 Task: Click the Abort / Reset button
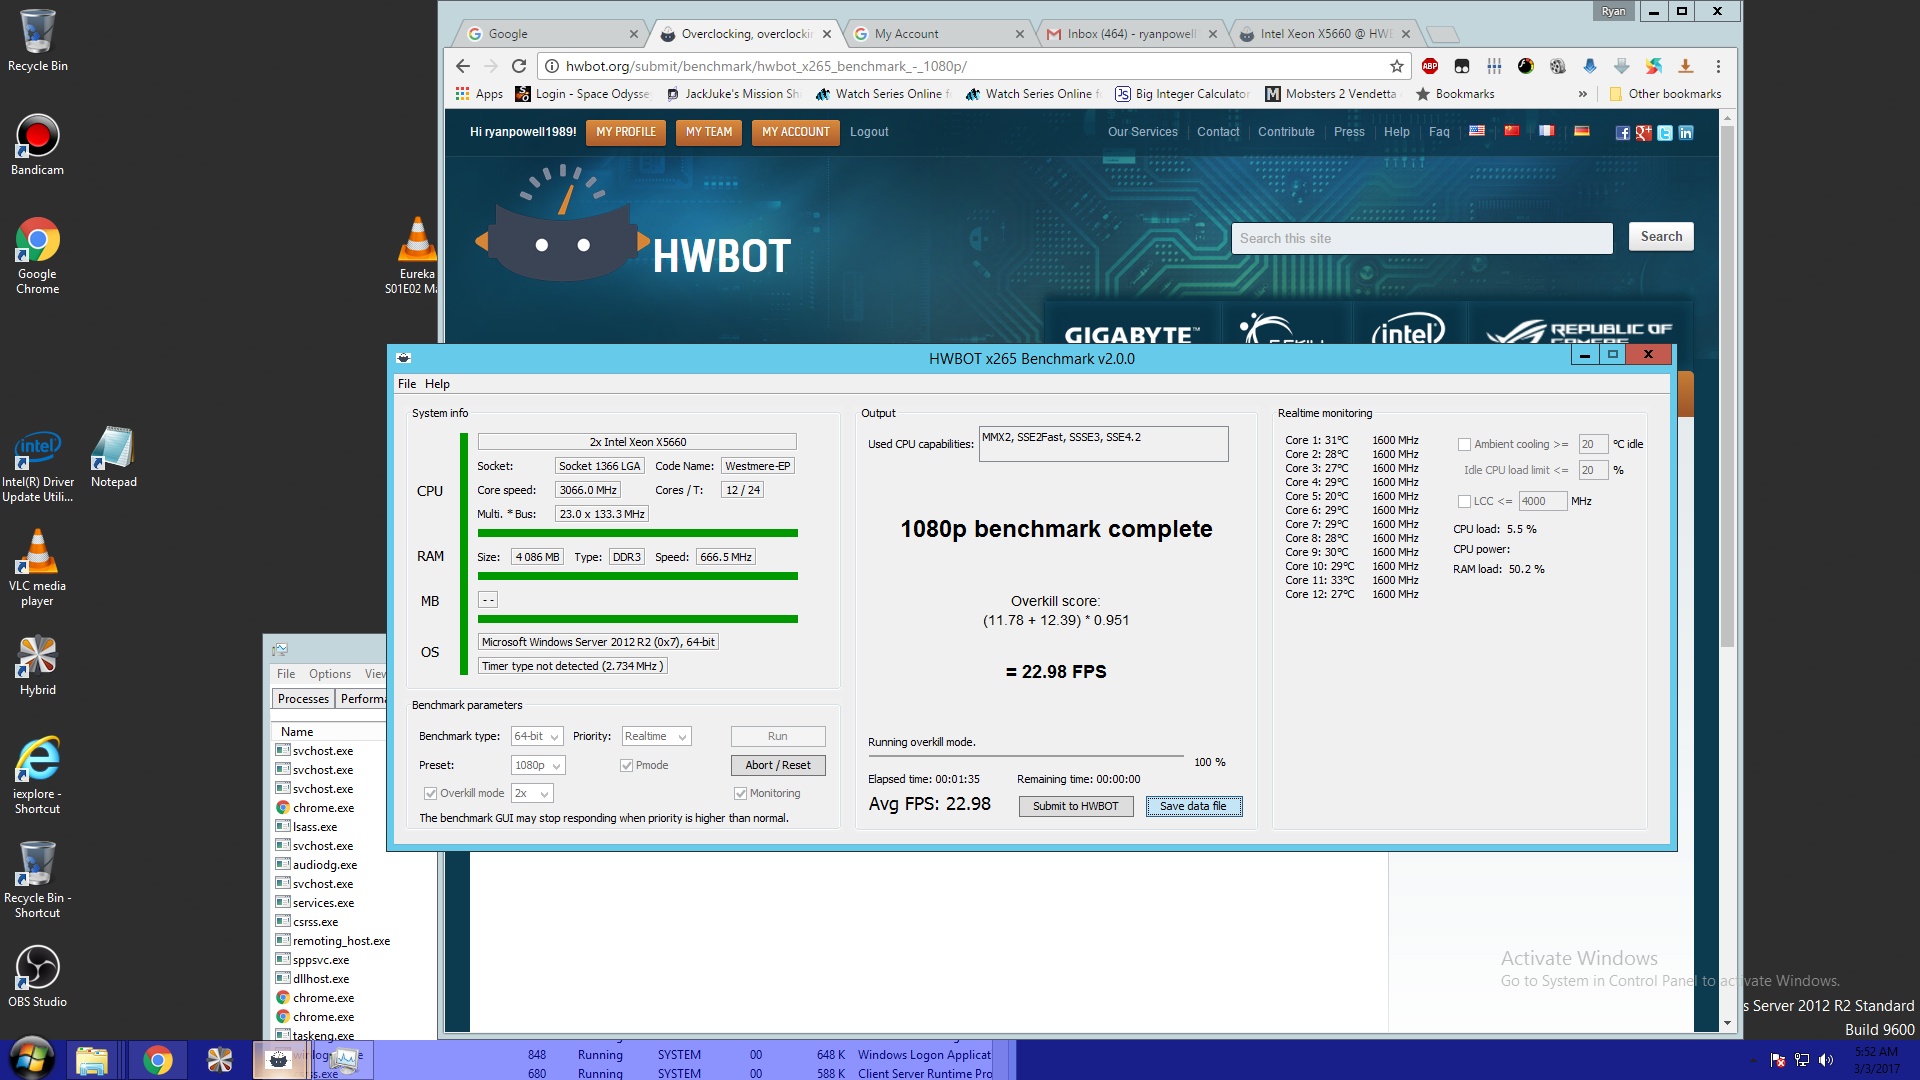[778, 766]
